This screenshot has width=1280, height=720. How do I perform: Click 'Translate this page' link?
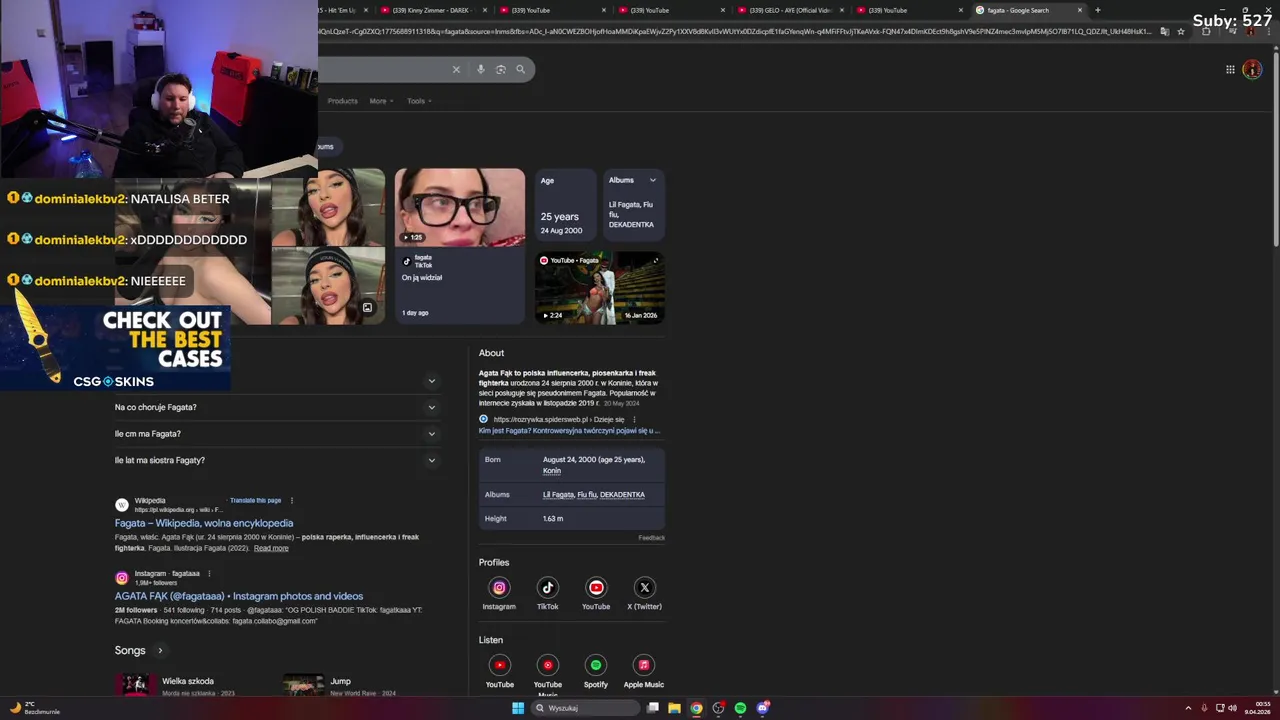pos(255,500)
